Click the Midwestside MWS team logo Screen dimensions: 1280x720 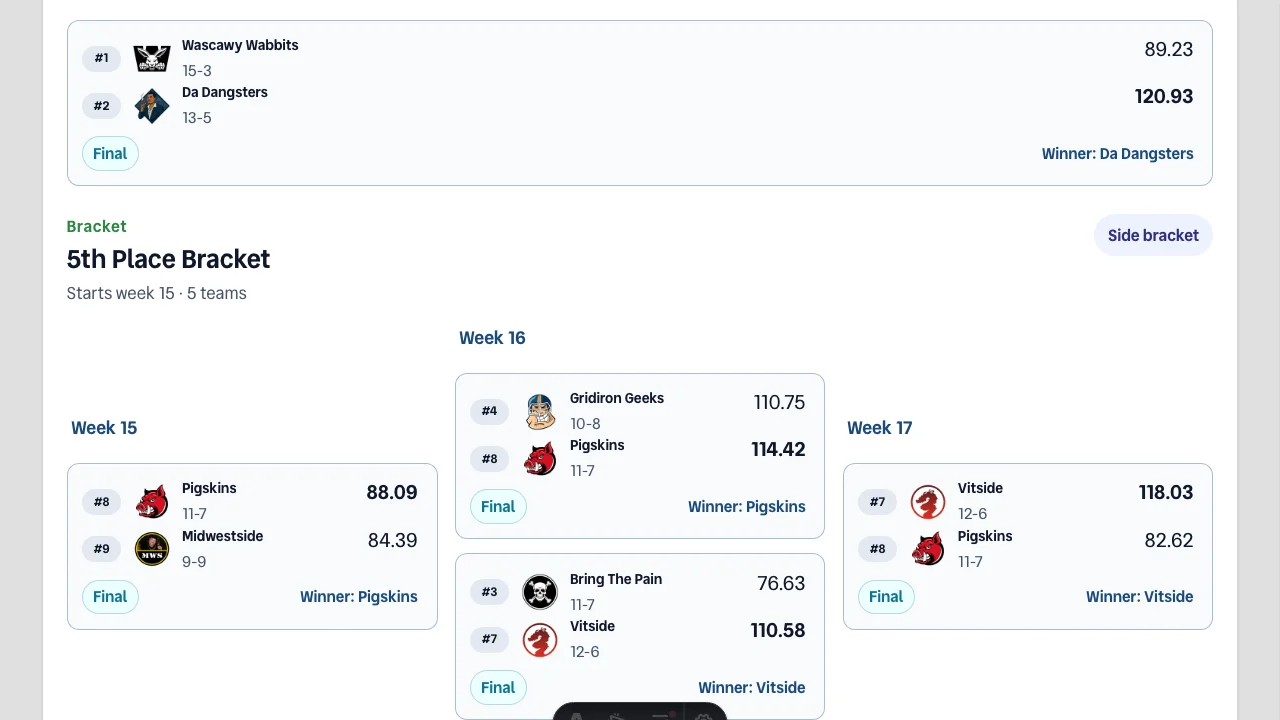coord(152,549)
